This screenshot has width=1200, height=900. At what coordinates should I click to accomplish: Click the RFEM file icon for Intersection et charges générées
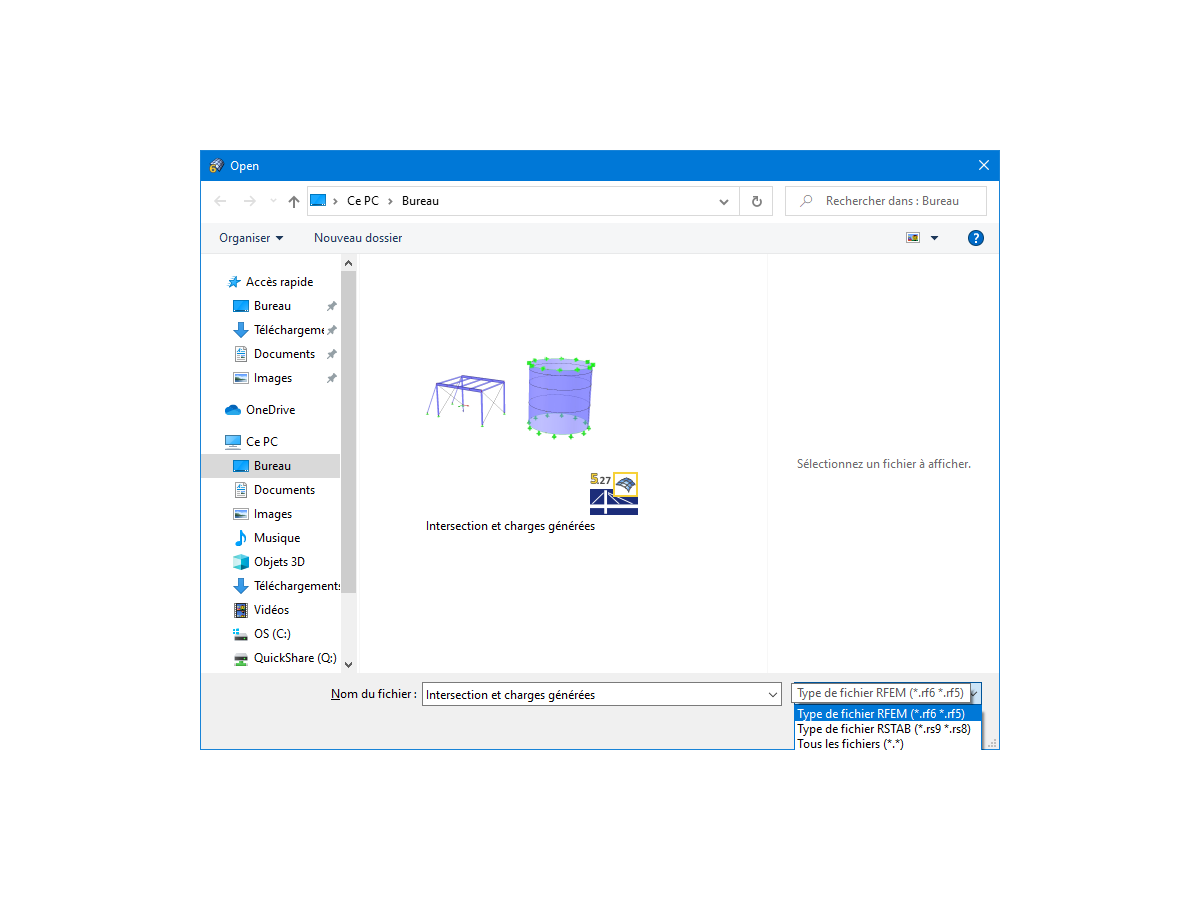coord(613,493)
